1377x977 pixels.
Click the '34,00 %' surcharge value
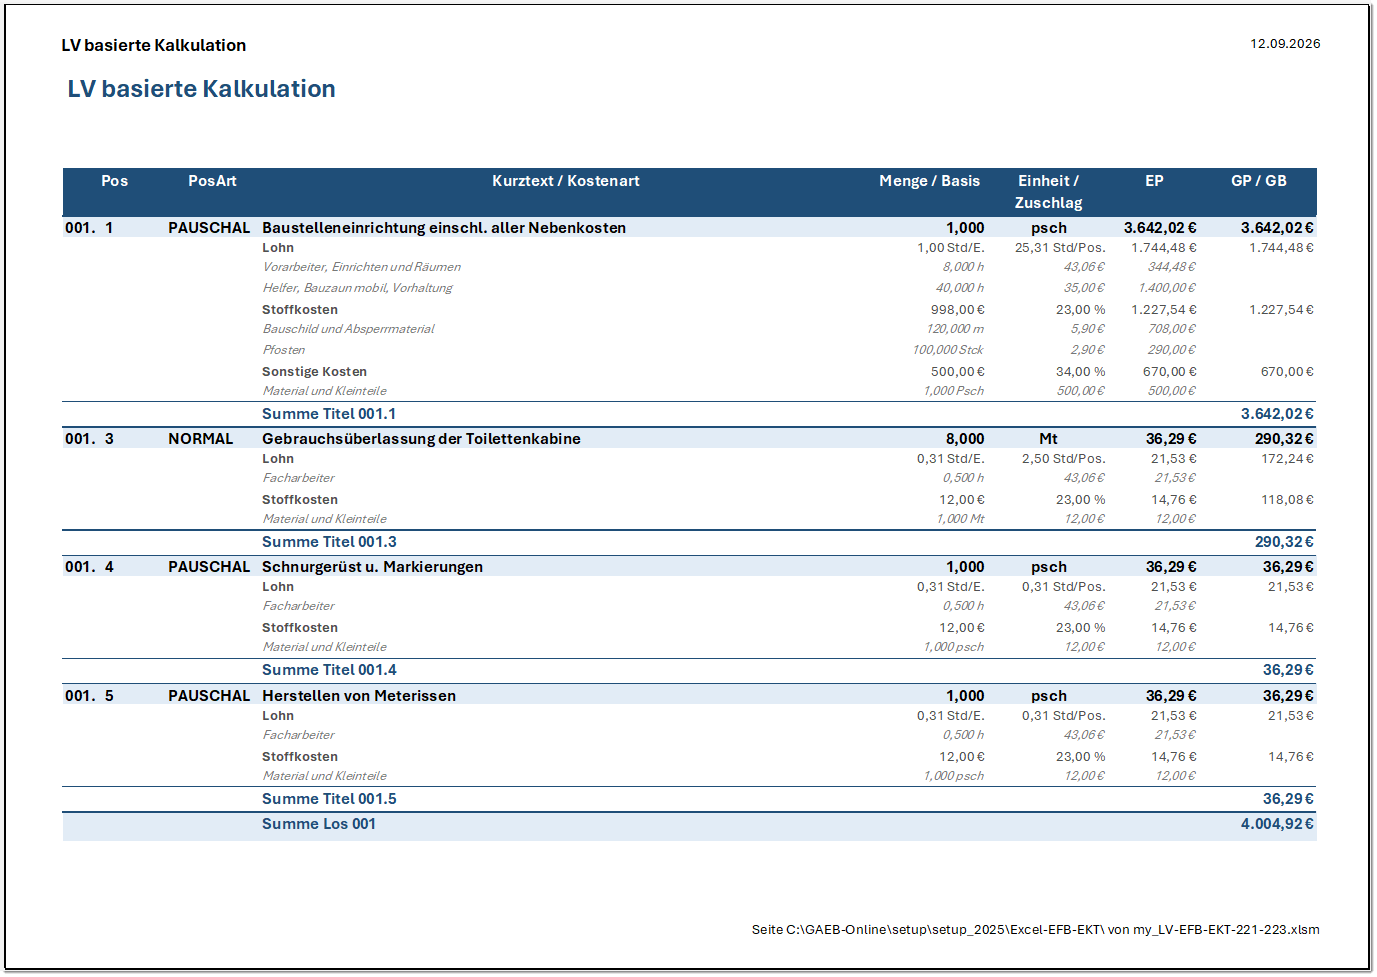coord(1080,372)
